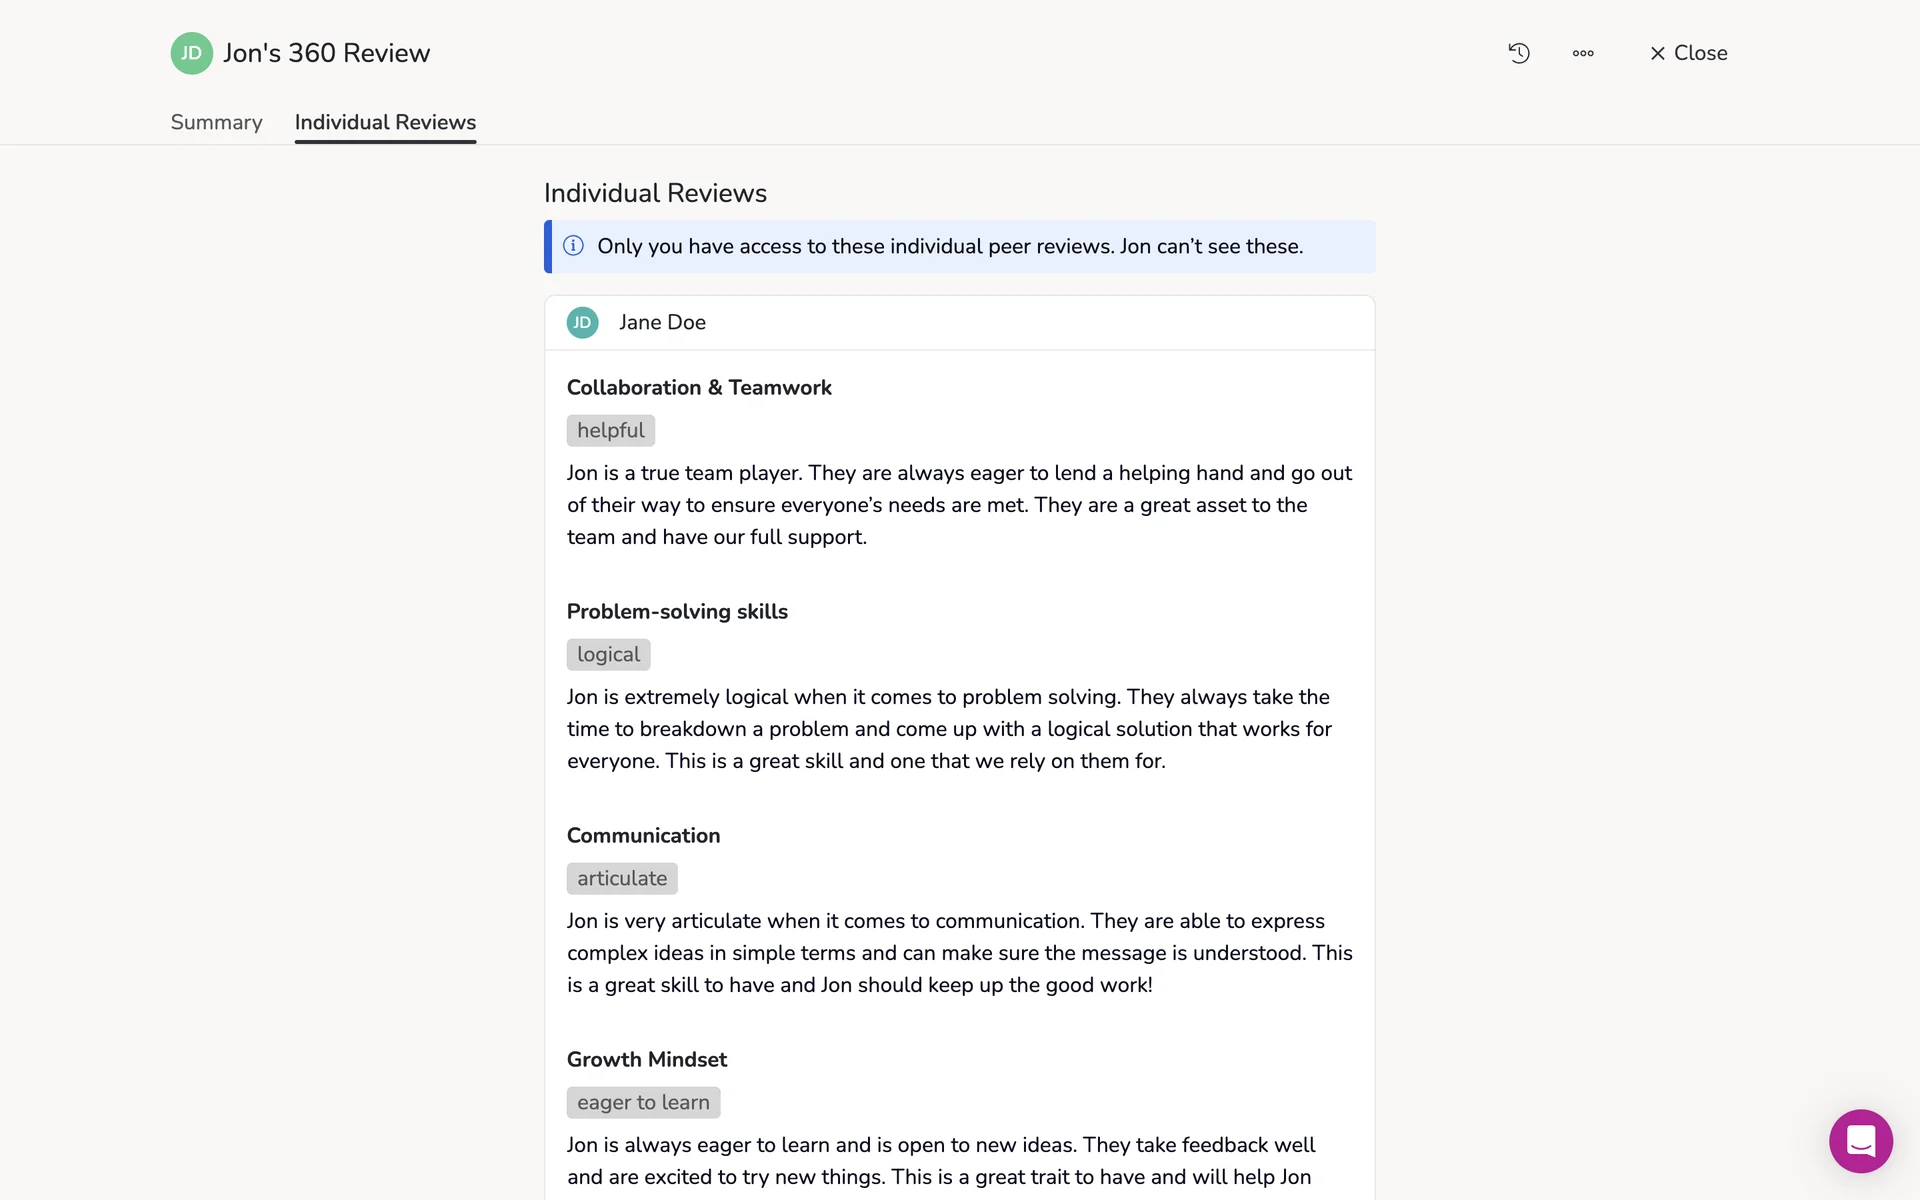Select the Individual Reviews tab
Screen dimensions: 1920x1200
coord(385,122)
